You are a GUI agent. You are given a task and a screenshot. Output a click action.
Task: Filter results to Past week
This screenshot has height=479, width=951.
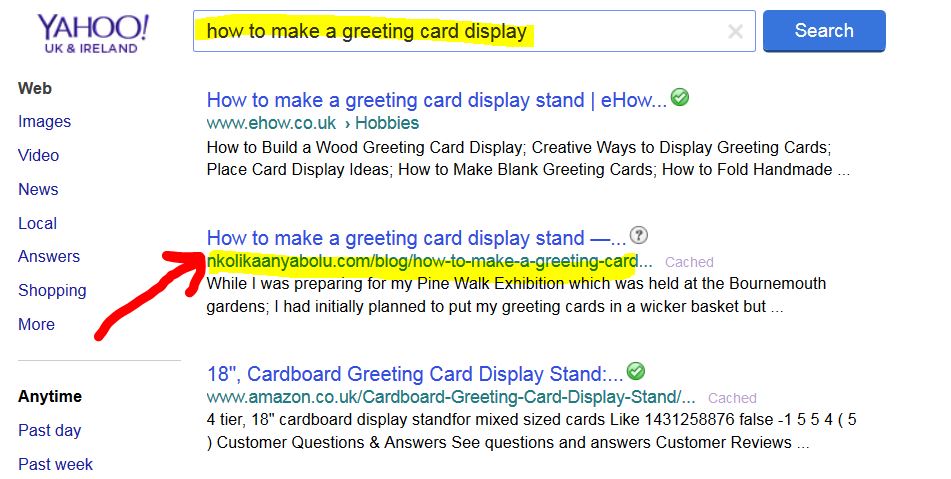(56, 464)
